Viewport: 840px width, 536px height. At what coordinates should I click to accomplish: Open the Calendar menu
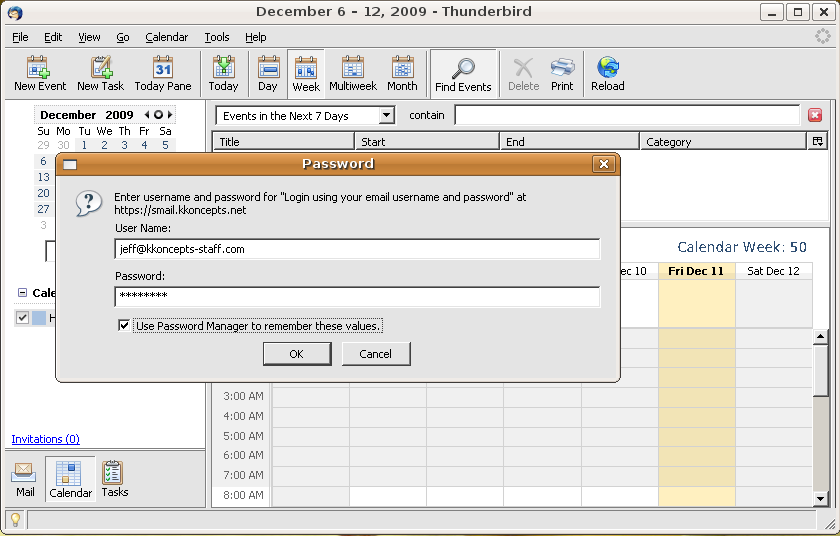pos(167,37)
